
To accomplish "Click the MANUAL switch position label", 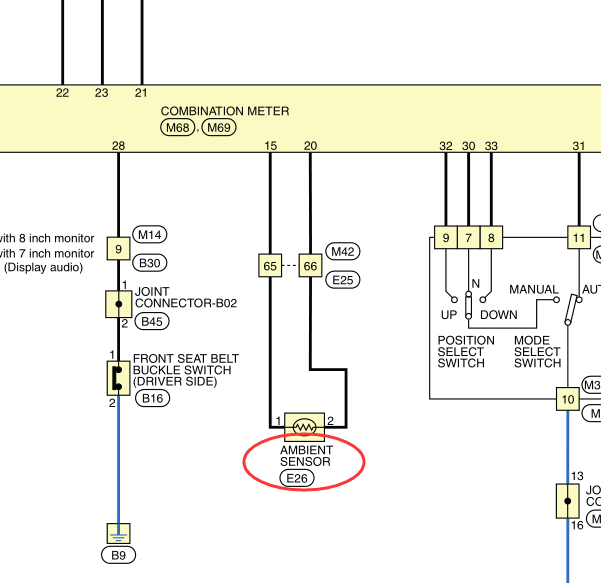I will pyautogui.click(x=534, y=289).
